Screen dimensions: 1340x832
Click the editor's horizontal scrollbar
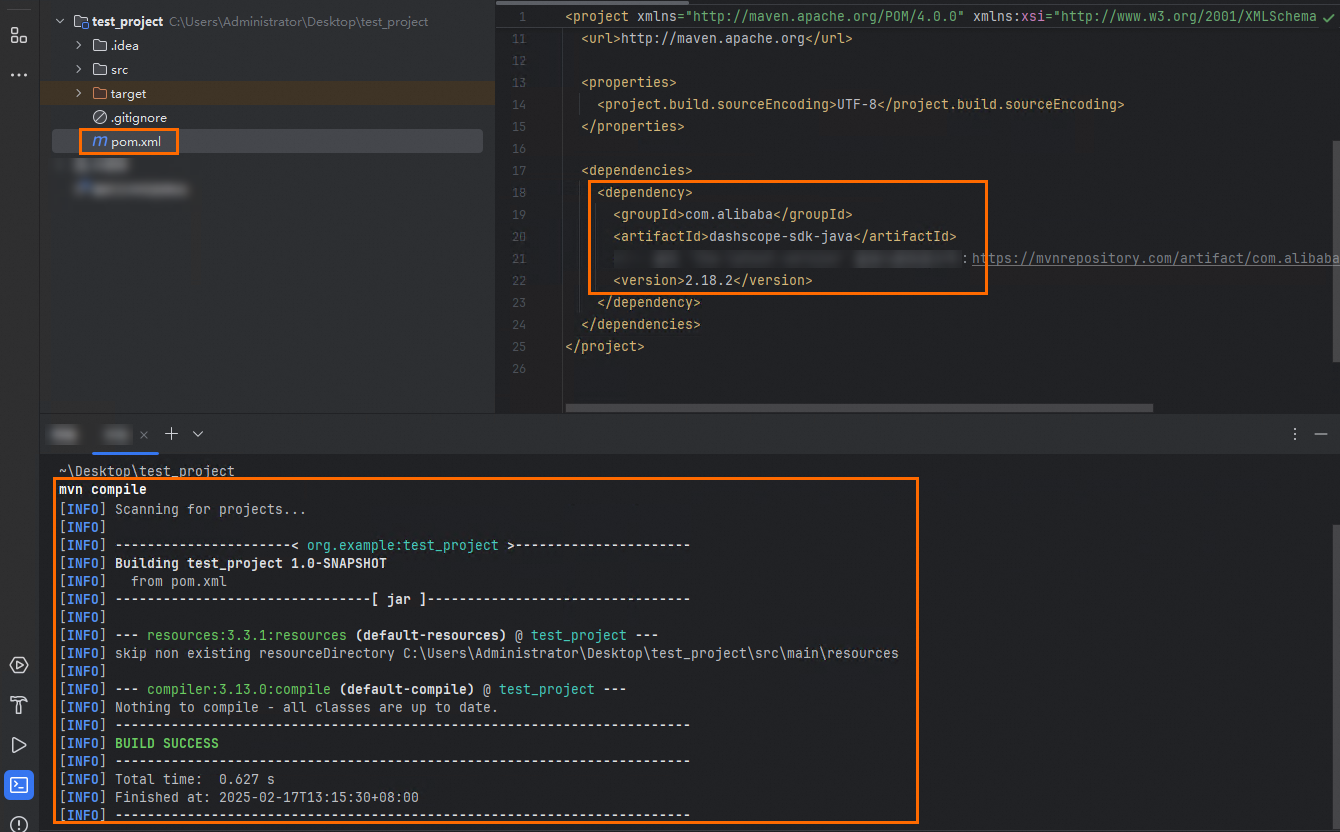click(858, 408)
